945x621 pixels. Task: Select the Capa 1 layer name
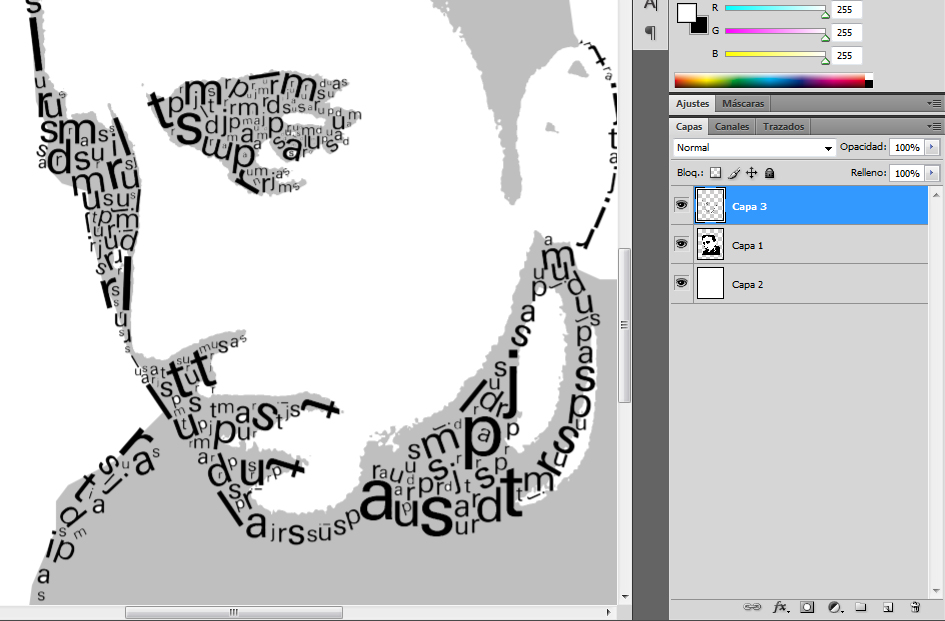pos(747,245)
